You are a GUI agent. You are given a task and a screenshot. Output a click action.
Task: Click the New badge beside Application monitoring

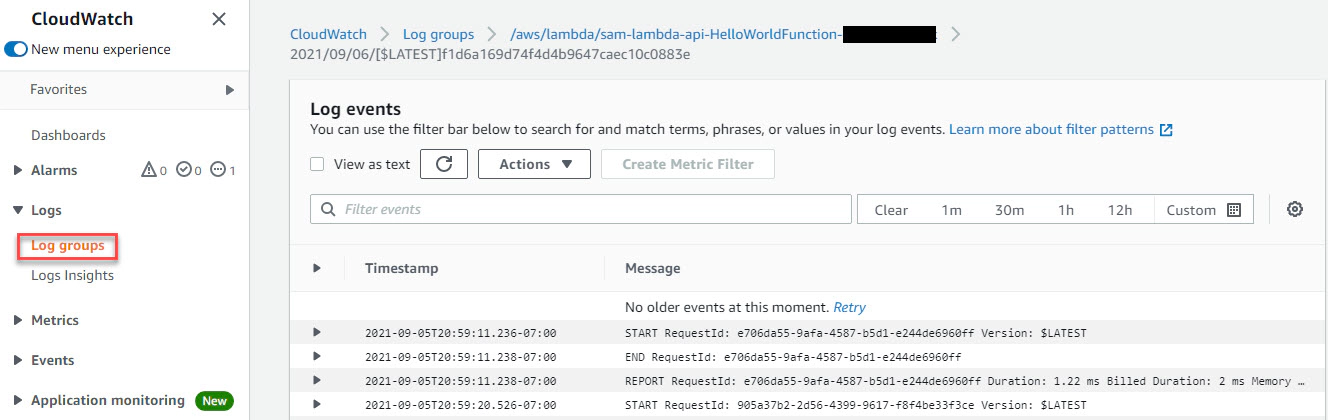click(214, 400)
